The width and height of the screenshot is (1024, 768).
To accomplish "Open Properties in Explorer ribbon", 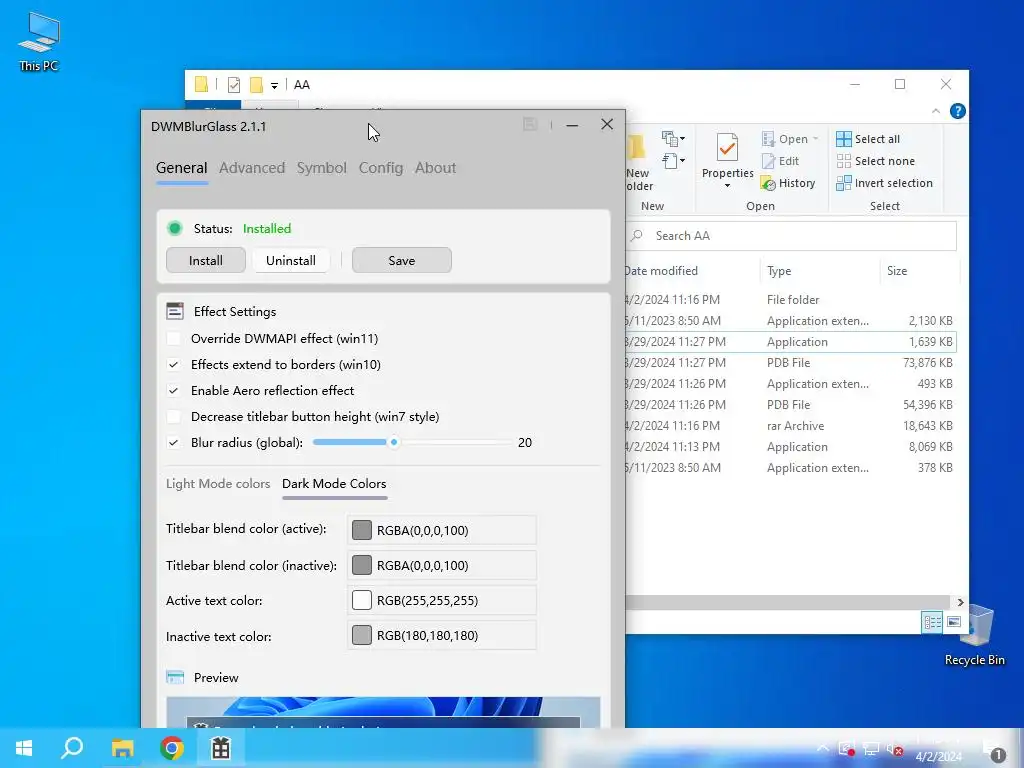I will tap(728, 155).
